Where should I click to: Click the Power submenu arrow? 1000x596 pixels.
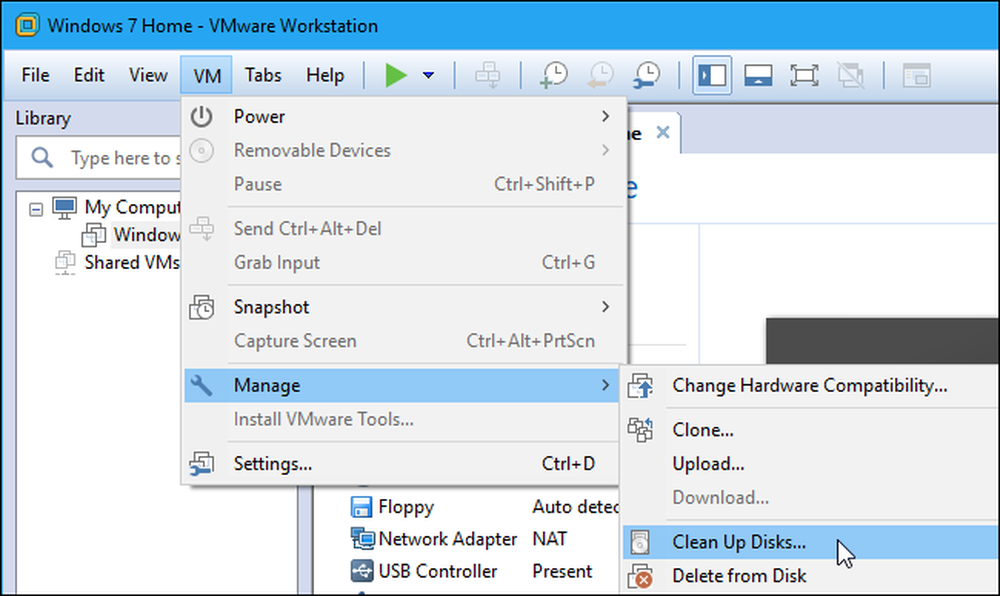(605, 117)
